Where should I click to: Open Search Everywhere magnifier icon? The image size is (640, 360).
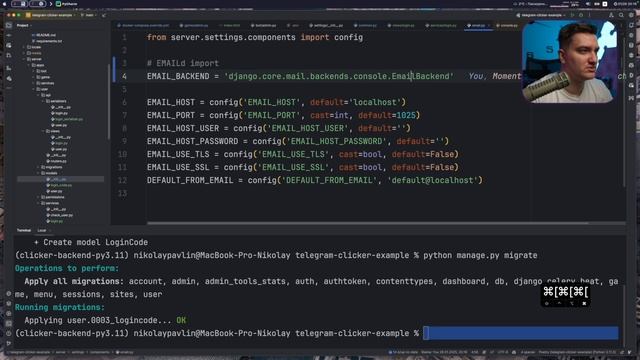[621, 15]
